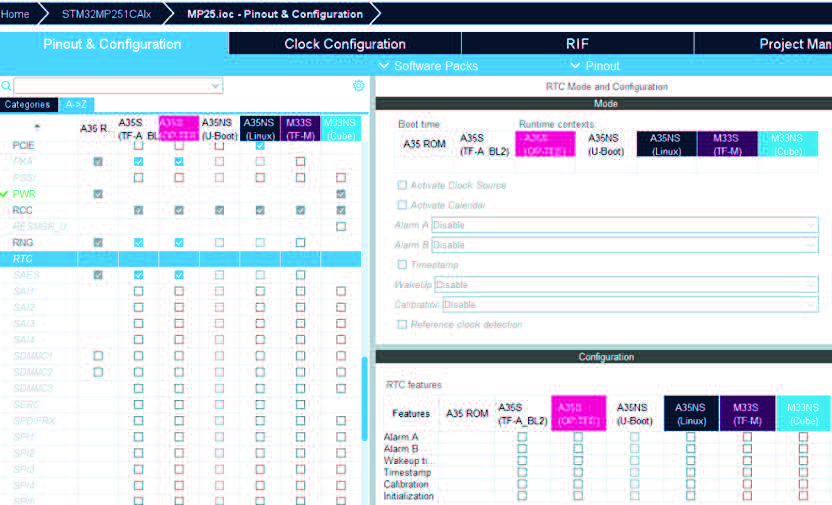Check Alarm A for A35NS (Linux)

690,437
